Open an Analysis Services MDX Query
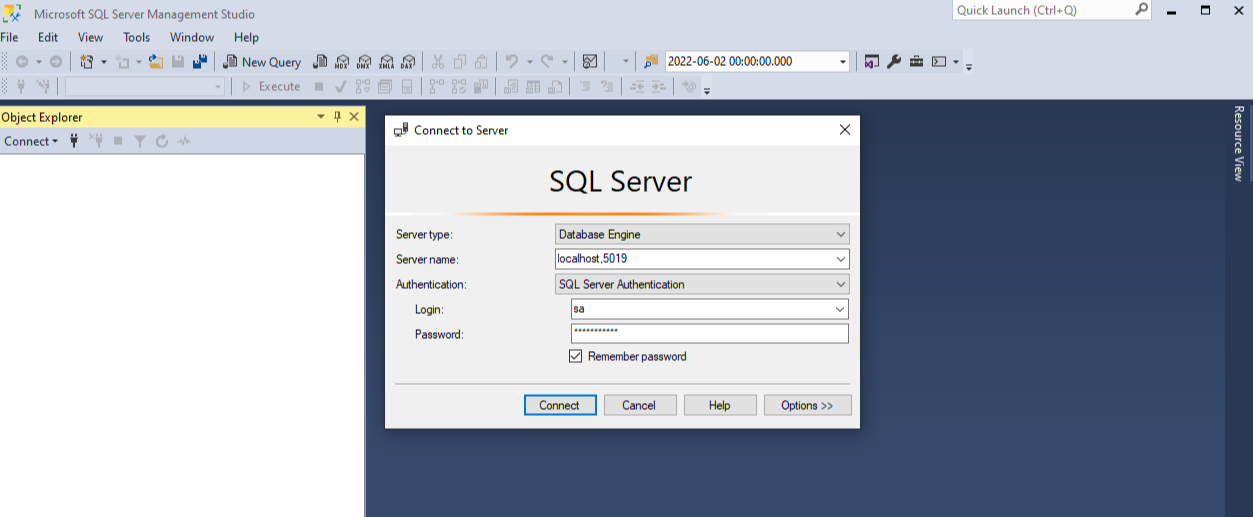 [x=343, y=62]
